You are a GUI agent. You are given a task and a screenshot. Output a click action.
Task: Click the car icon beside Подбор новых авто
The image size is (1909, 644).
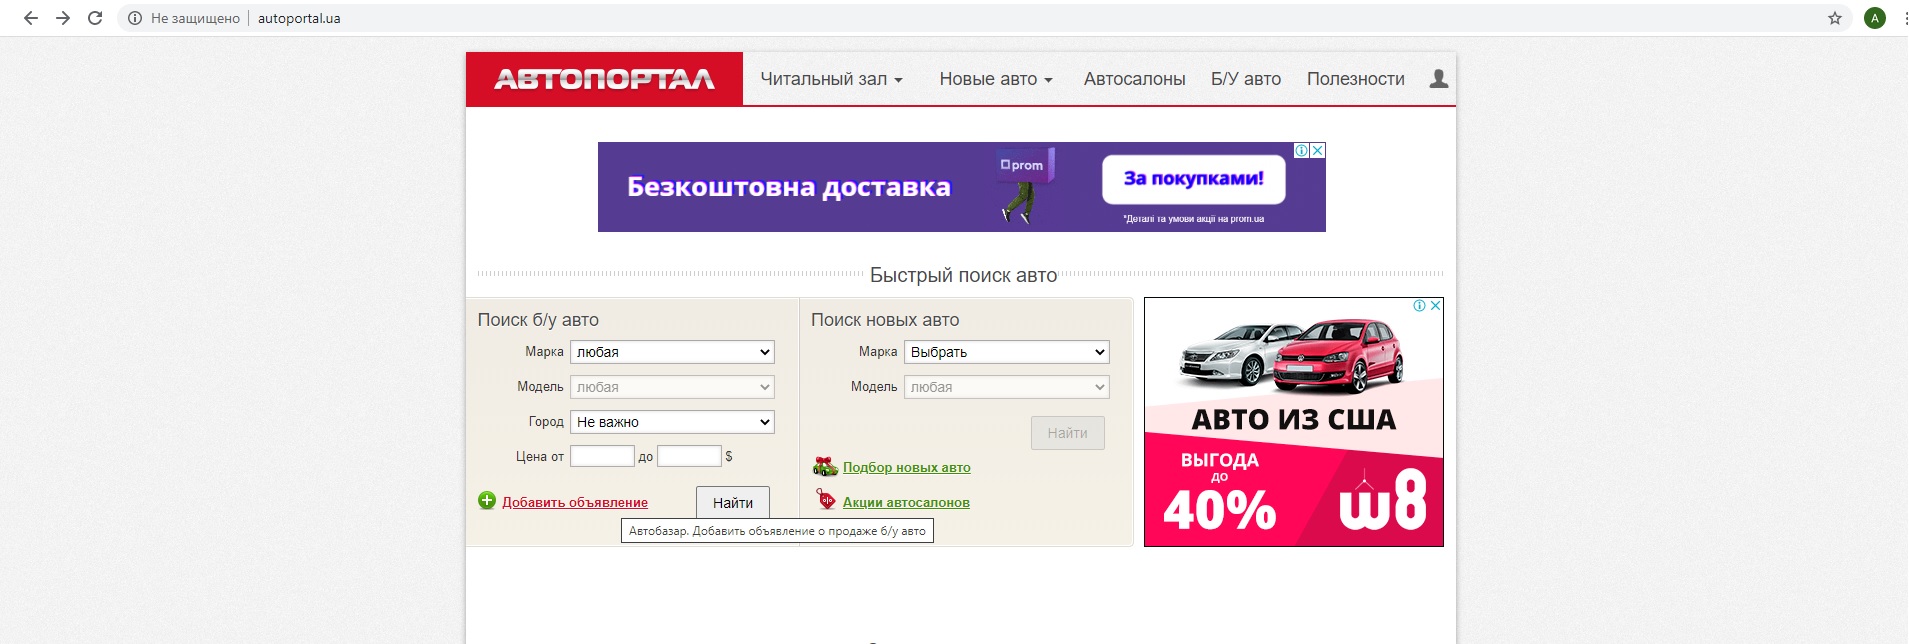(x=825, y=466)
